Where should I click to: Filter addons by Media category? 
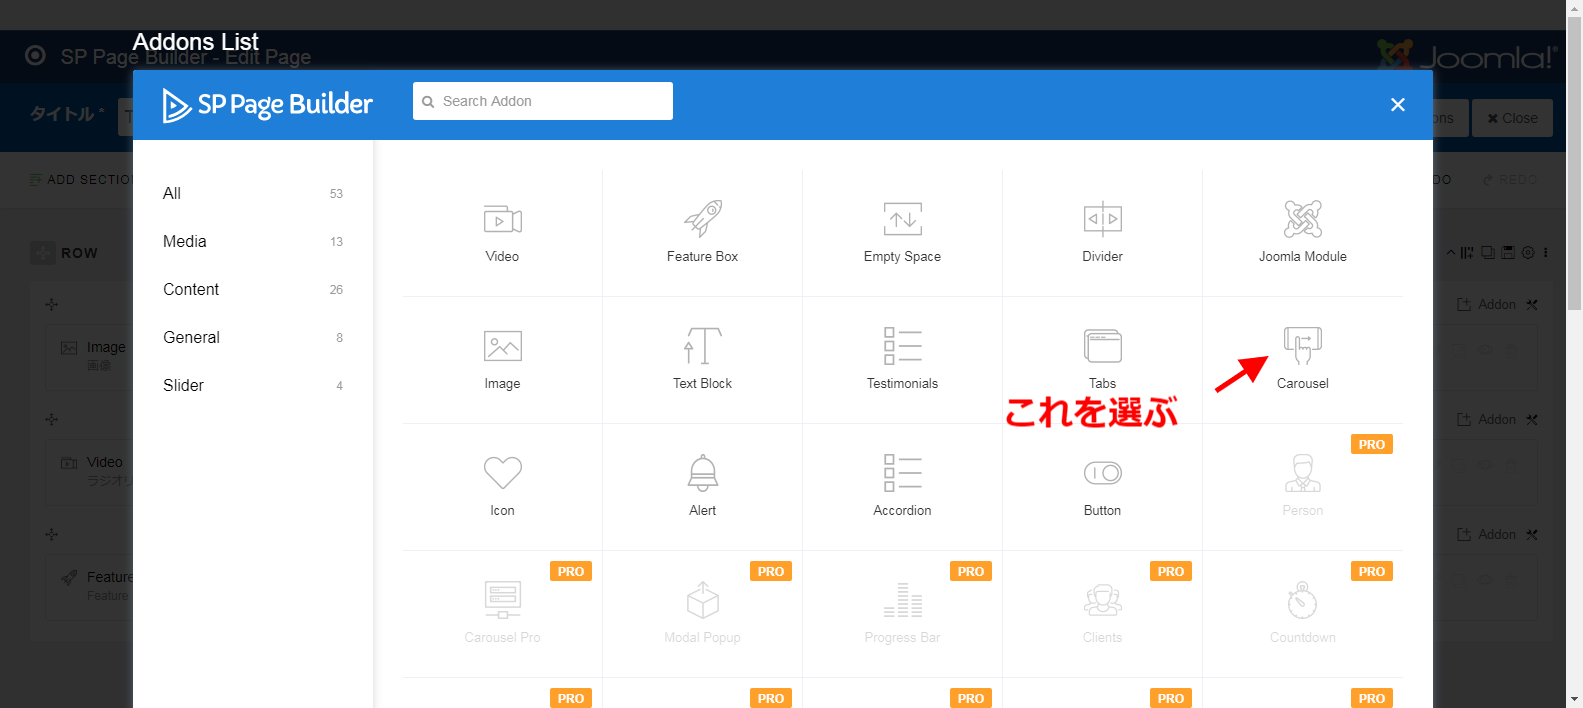253,241
